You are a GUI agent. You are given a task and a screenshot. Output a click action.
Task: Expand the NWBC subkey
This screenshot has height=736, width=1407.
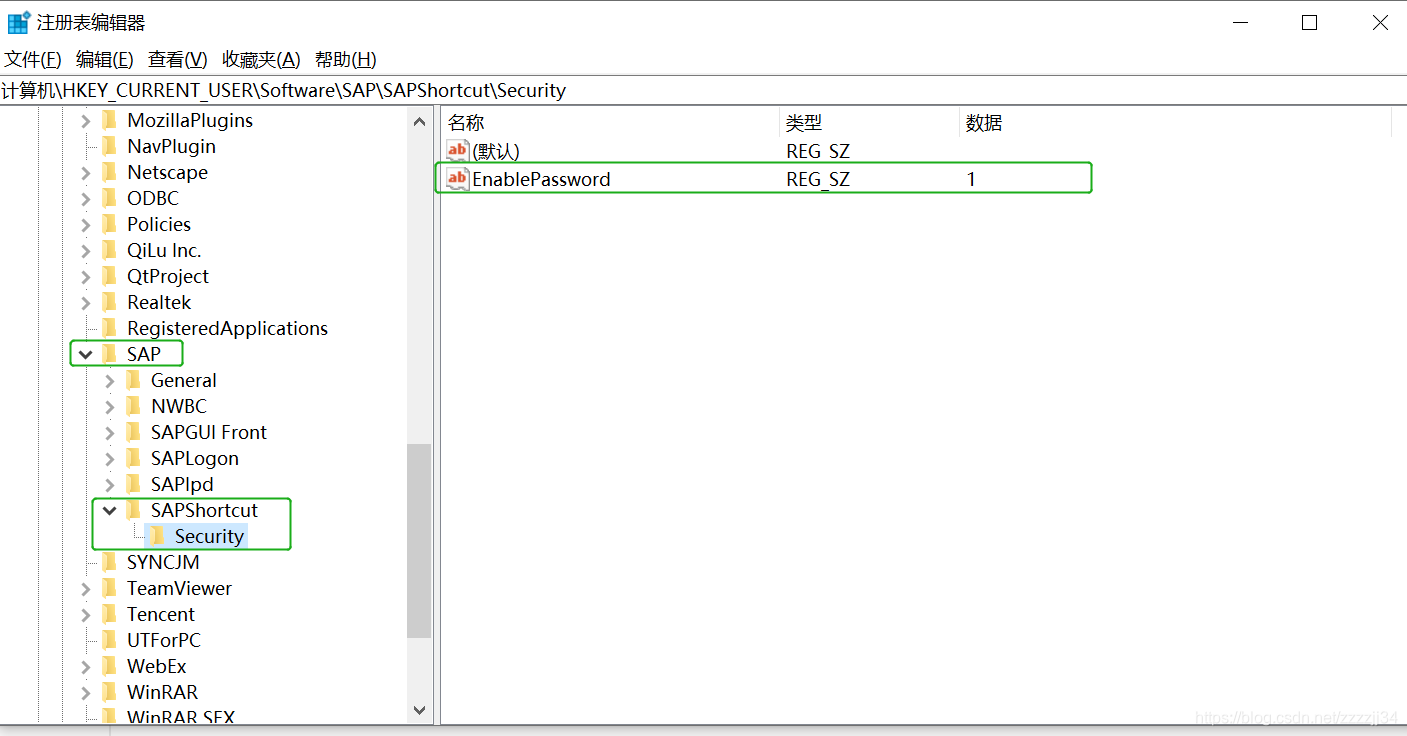click(110, 407)
